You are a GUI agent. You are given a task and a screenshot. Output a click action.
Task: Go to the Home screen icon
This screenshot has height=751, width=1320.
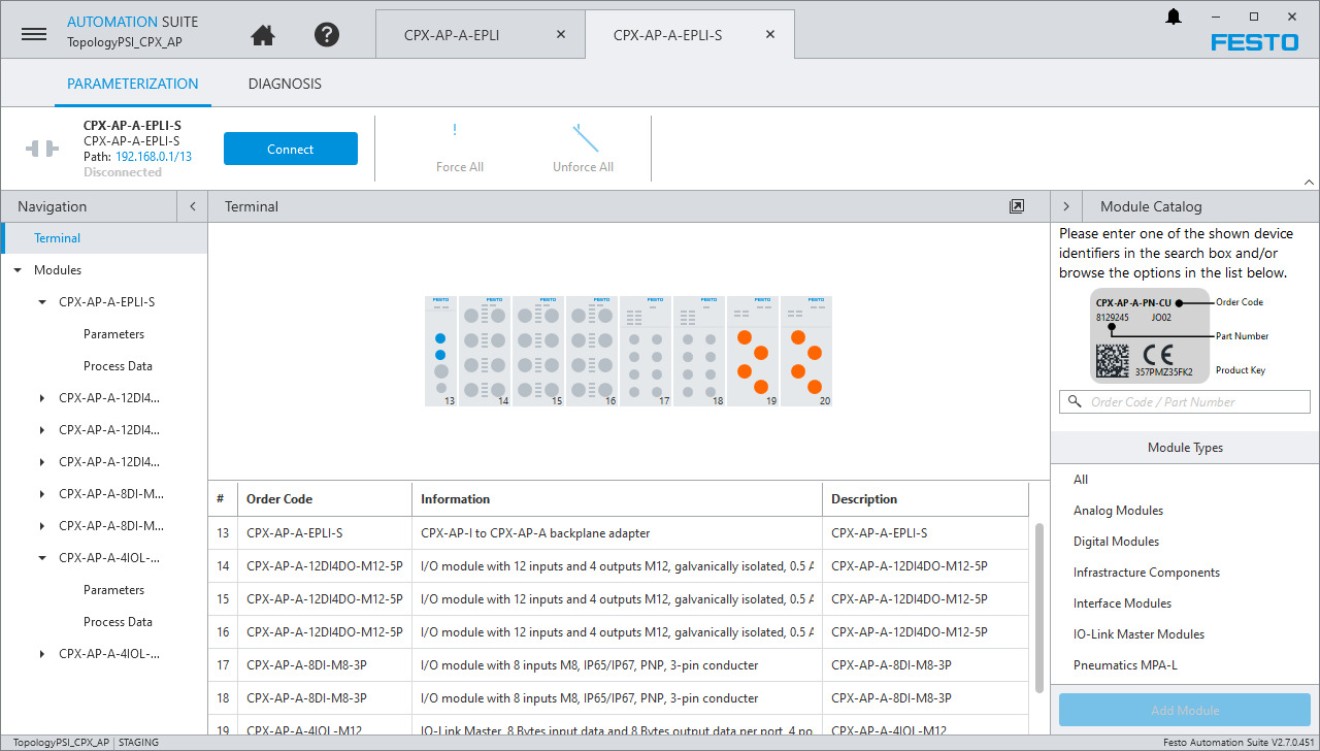tap(263, 35)
